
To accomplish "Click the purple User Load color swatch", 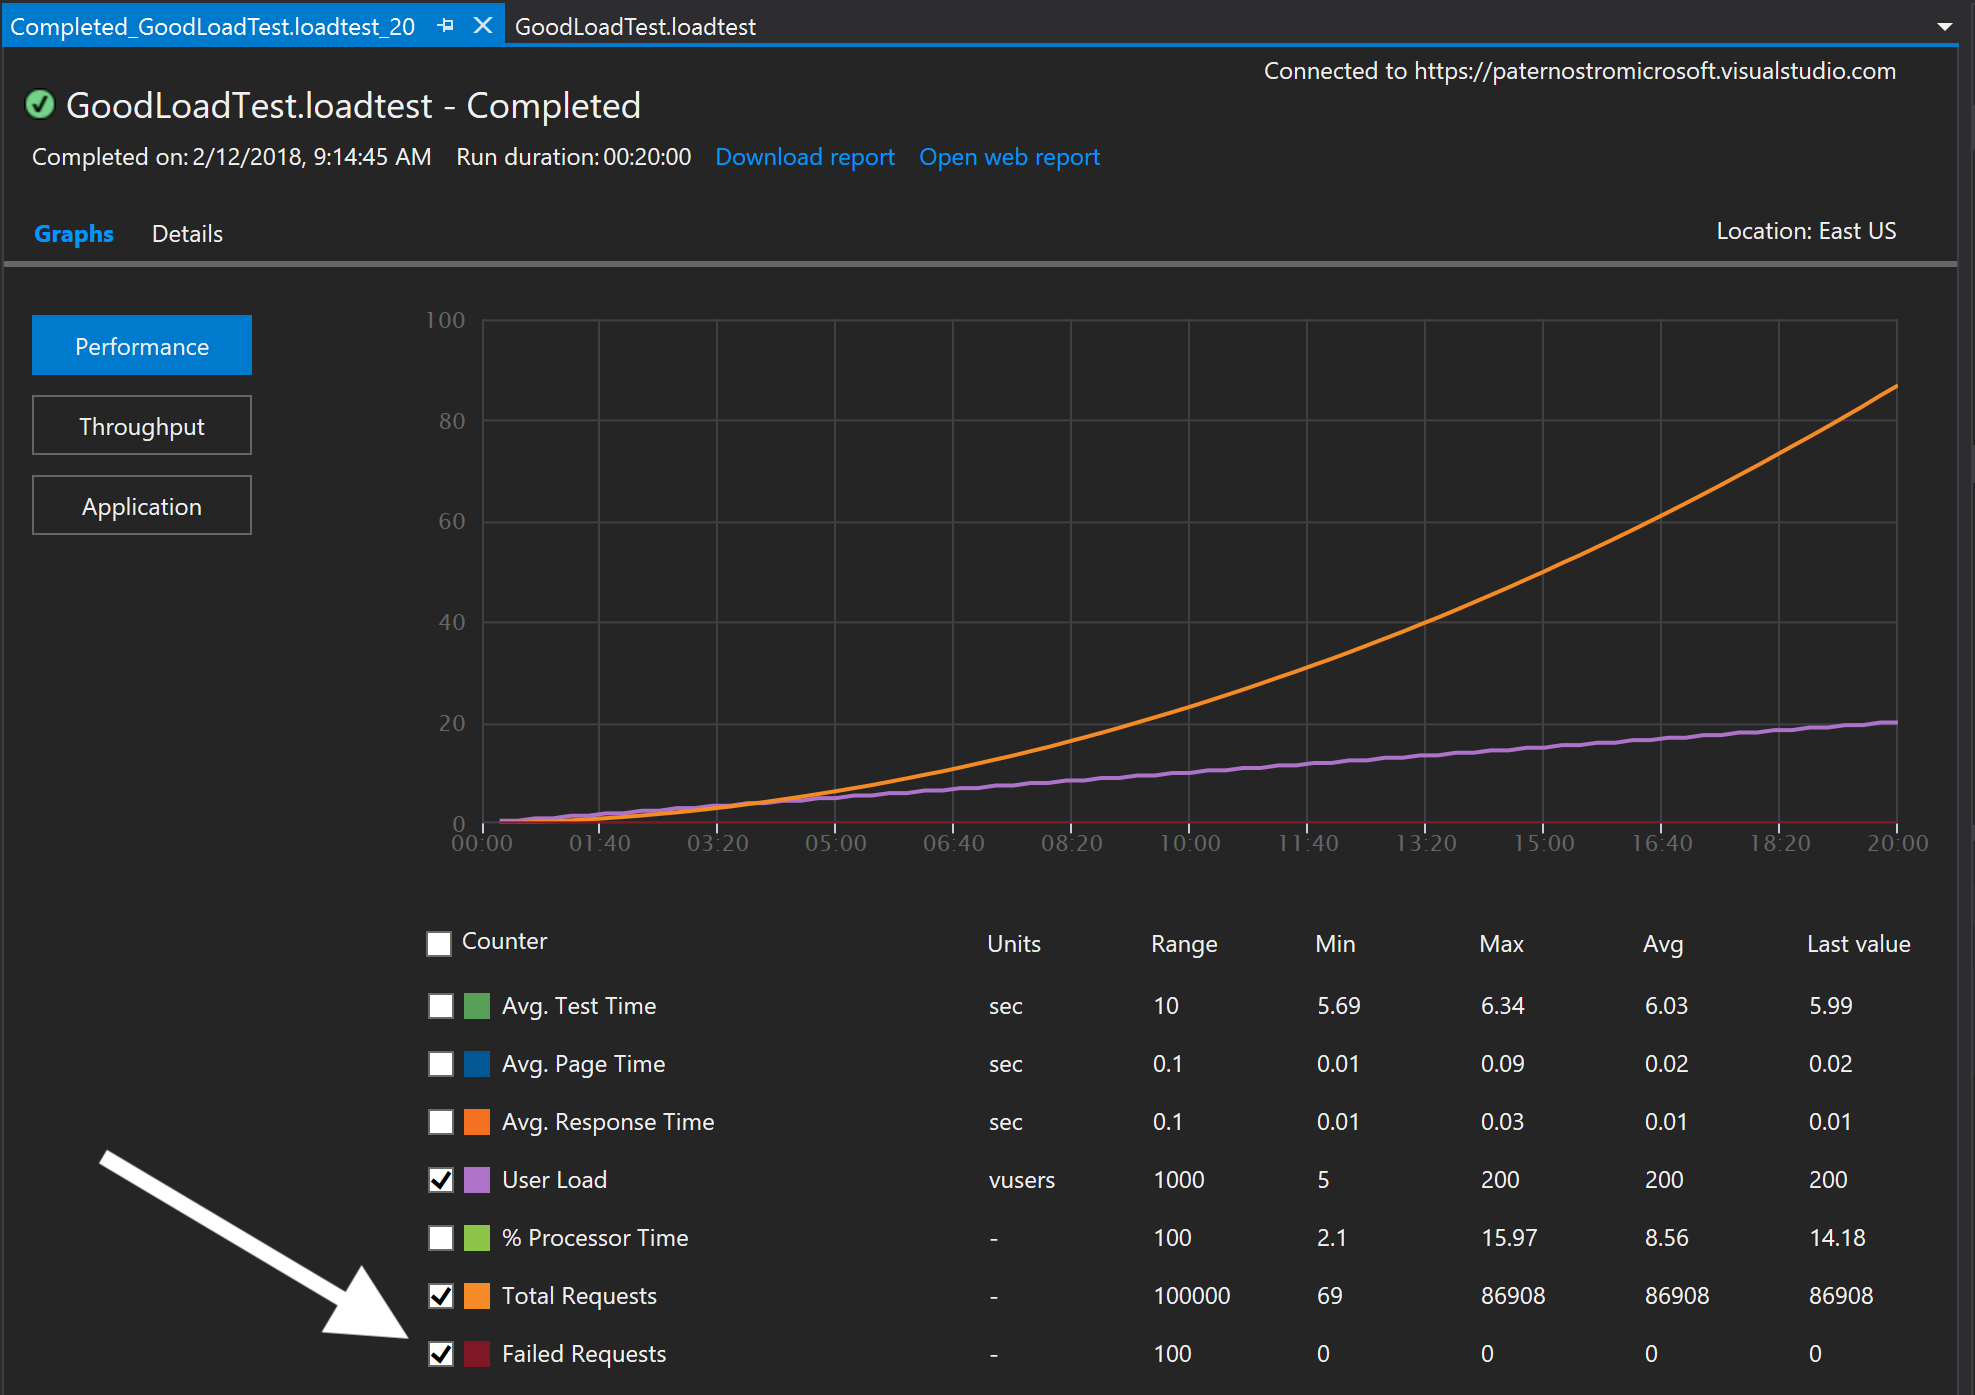I will (x=477, y=1180).
